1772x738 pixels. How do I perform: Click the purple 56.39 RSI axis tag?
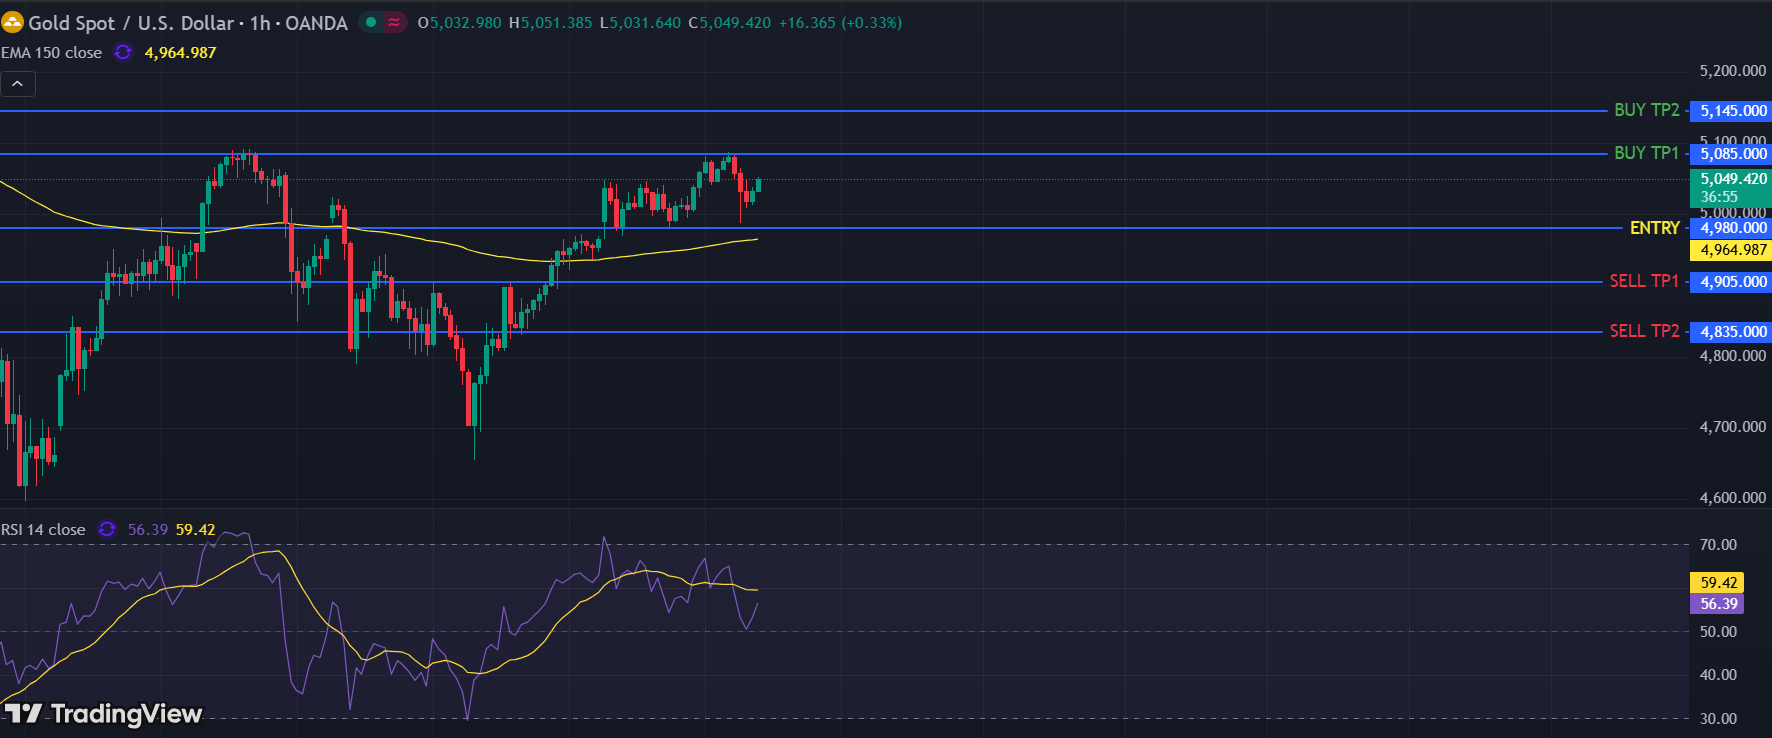[1718, 604]
